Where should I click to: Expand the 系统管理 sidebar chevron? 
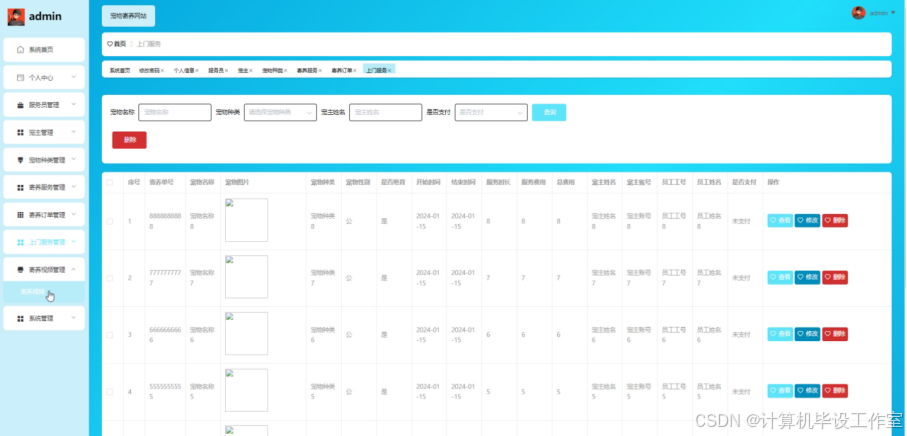tap(73, 318)
